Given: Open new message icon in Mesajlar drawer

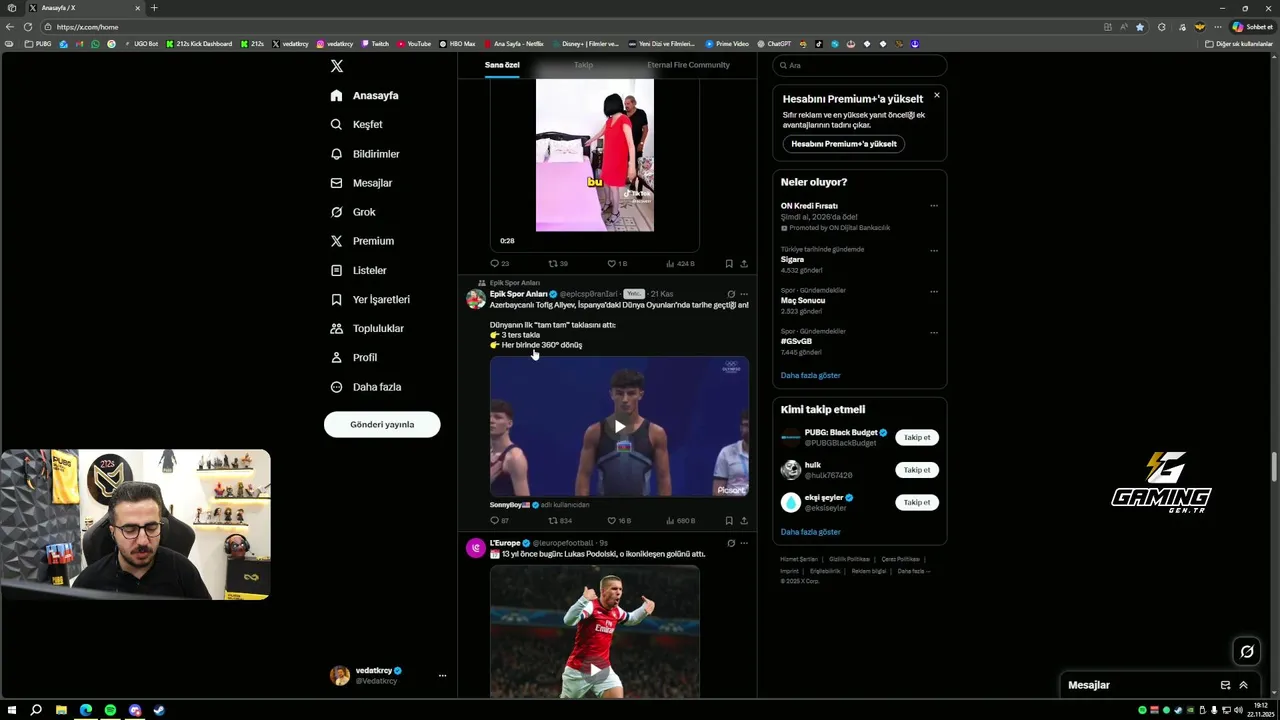Looking at the screenshot, I should [1225, 685].
